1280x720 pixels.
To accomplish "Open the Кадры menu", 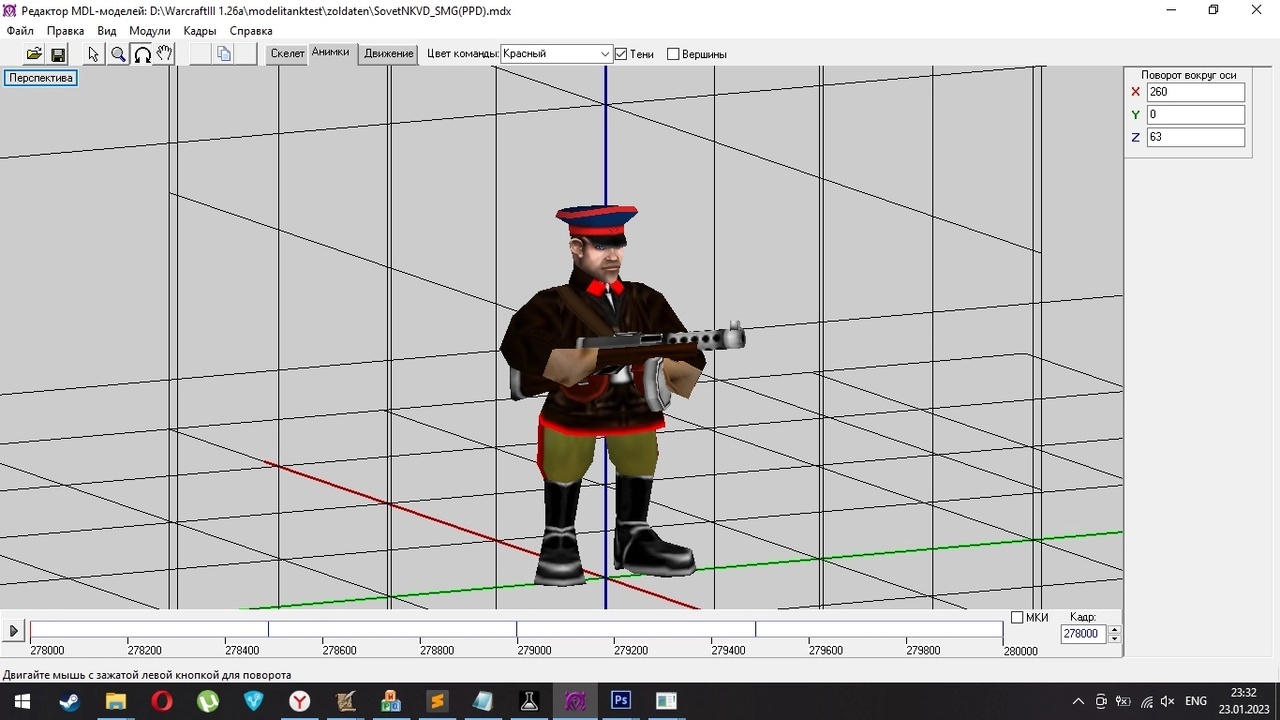I will pos(200,31).
